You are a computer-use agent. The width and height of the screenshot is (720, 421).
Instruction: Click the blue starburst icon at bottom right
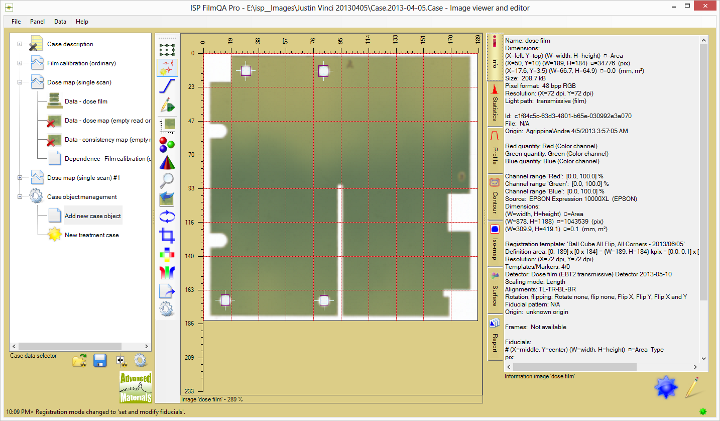tap(666, 387)
